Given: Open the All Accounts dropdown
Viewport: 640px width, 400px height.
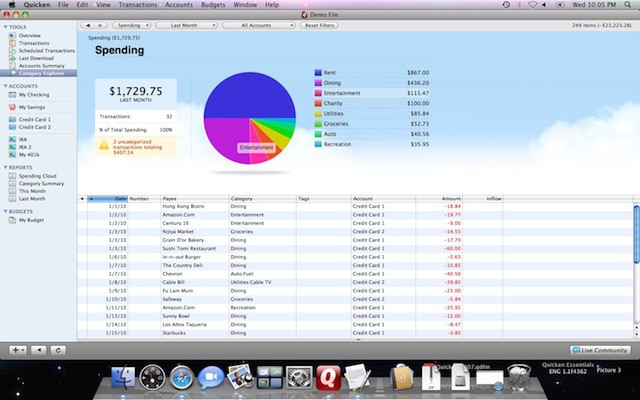Looking at the screenshot, I should pyautogui.click(x=258, y=25).
